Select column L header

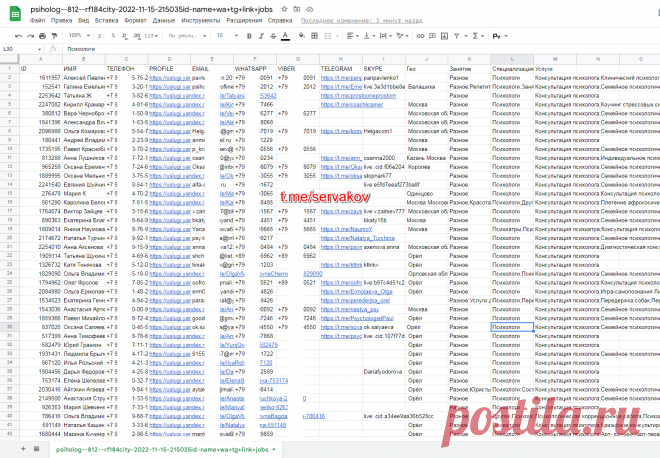coord(512,59)
